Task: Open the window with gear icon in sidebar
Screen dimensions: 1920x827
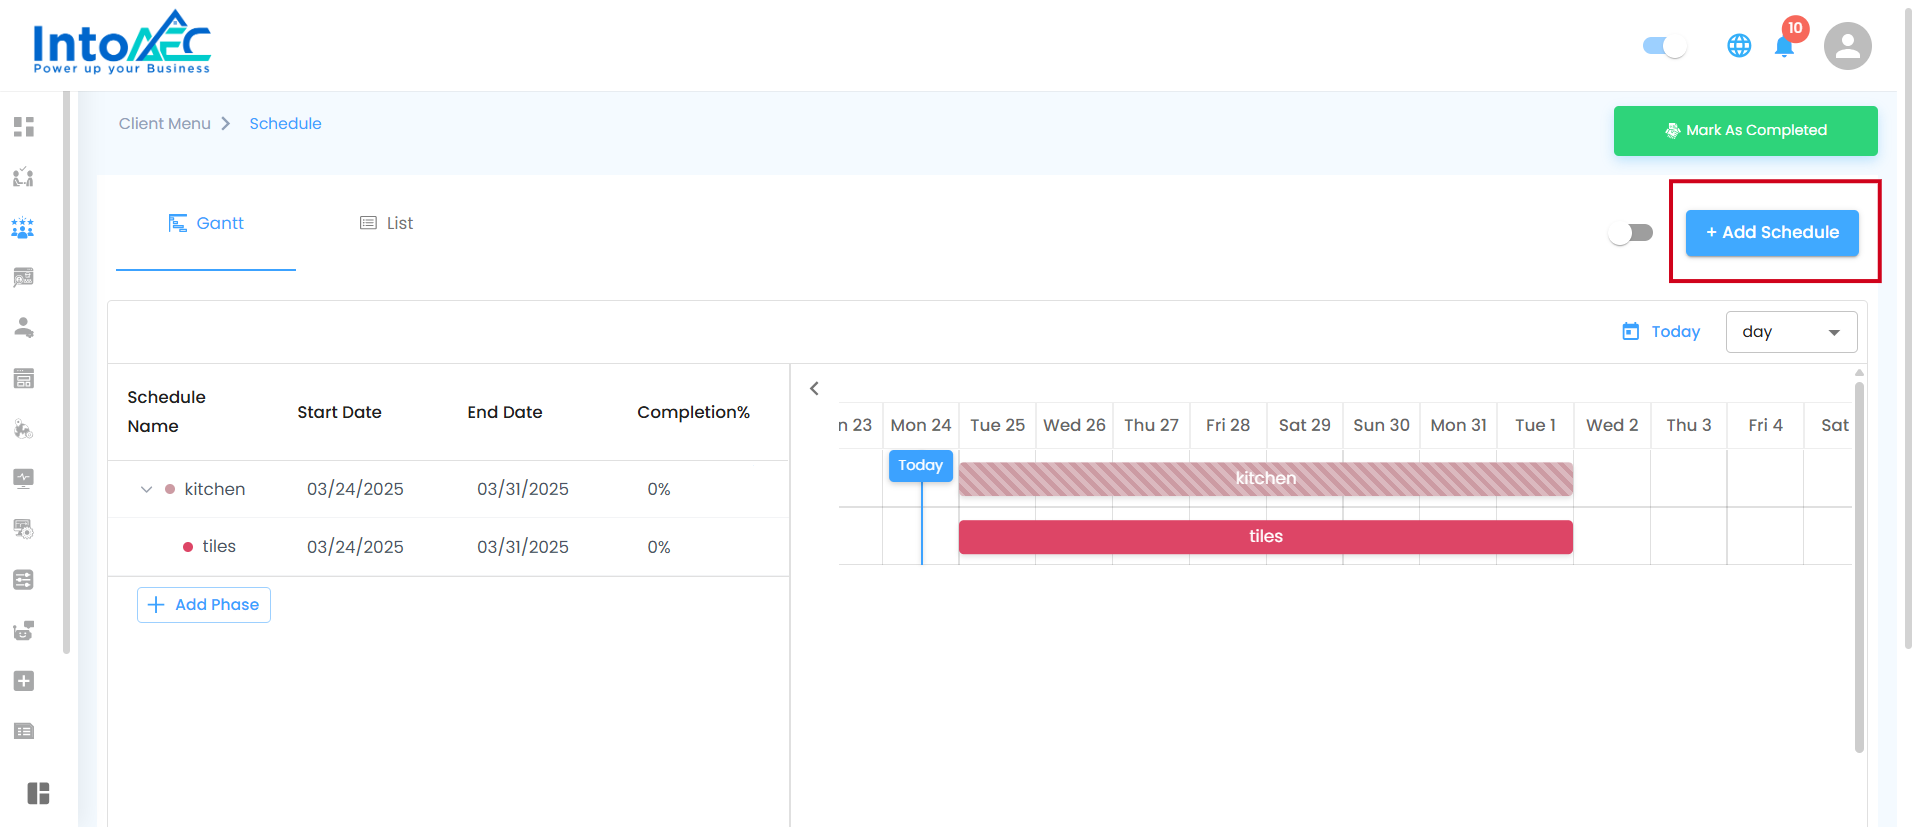Action: tap(24, 529)
